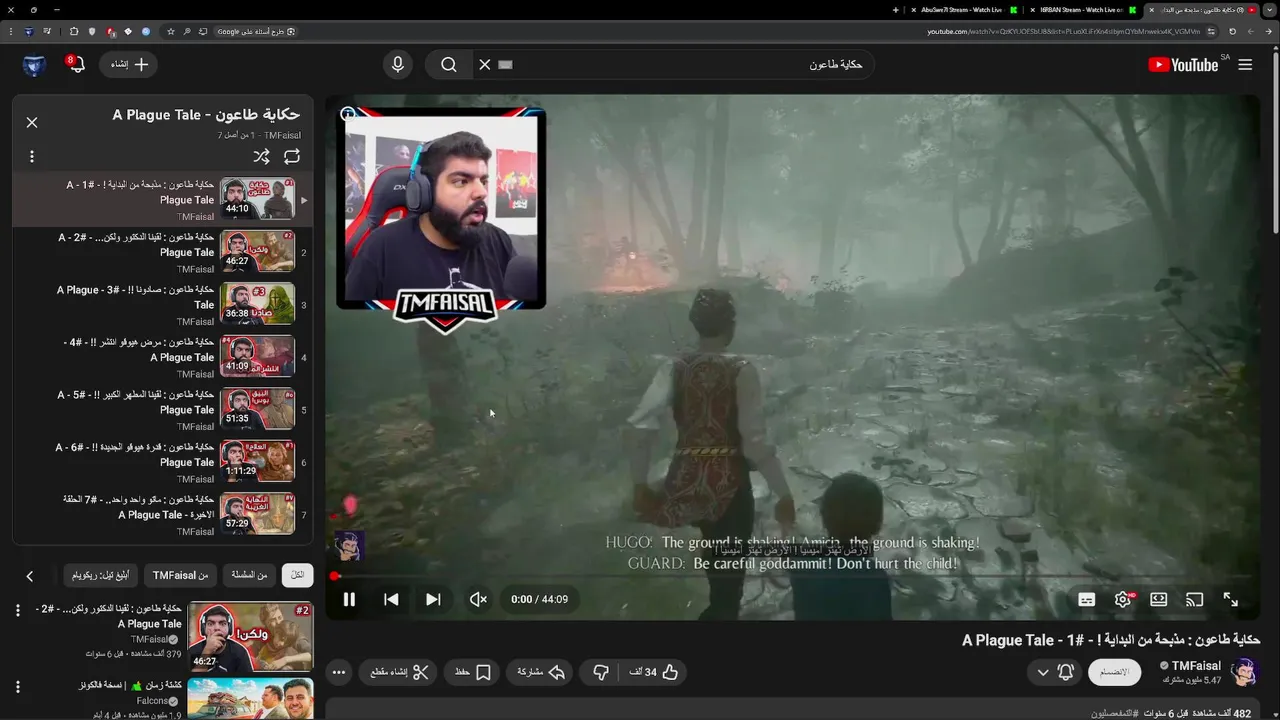This screenshot has height=720, width=1280.
Task: Show more filter chips with the arrow
Action: pos(29,576)
